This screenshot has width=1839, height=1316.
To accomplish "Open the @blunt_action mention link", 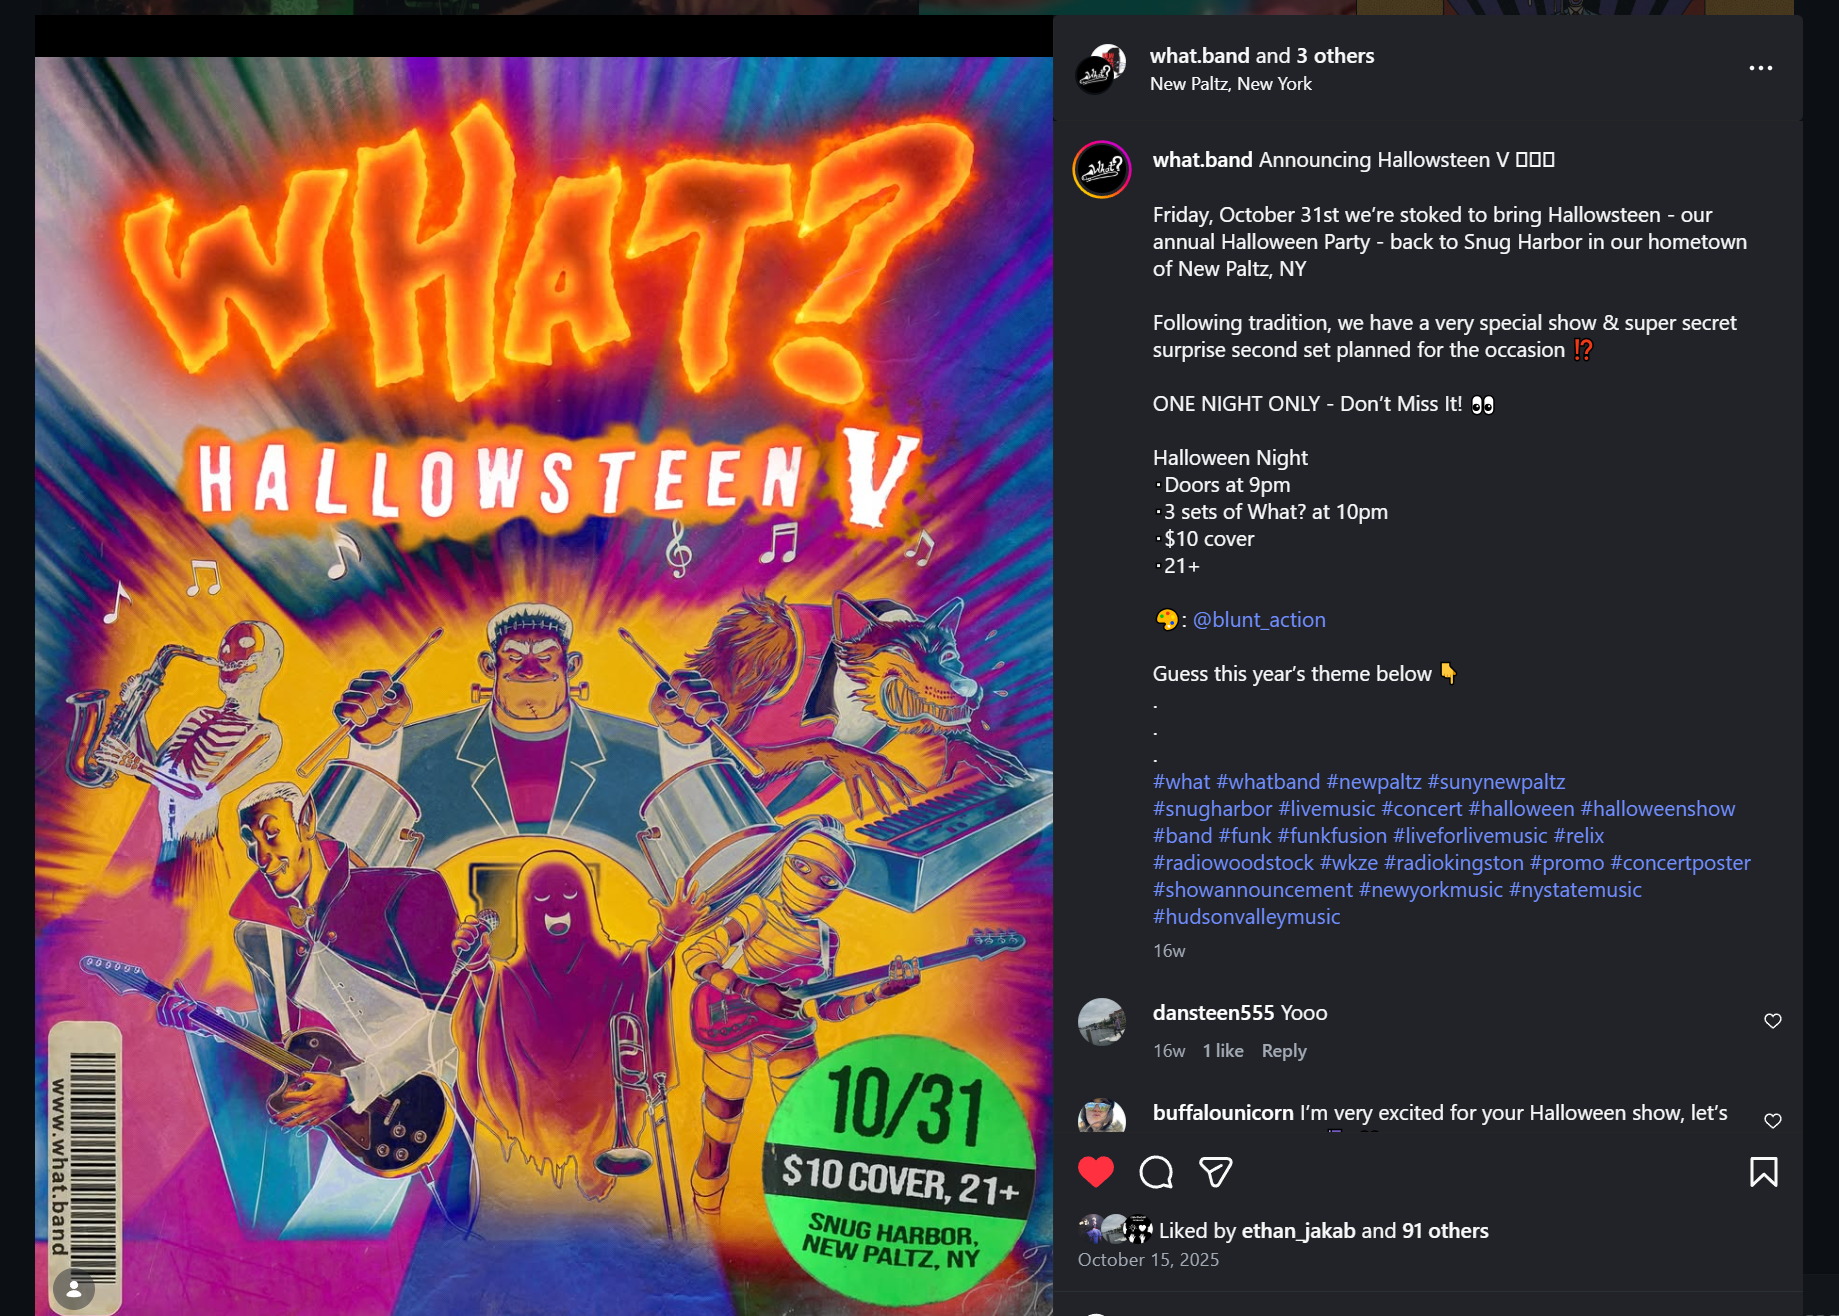I will point(1259,620).
